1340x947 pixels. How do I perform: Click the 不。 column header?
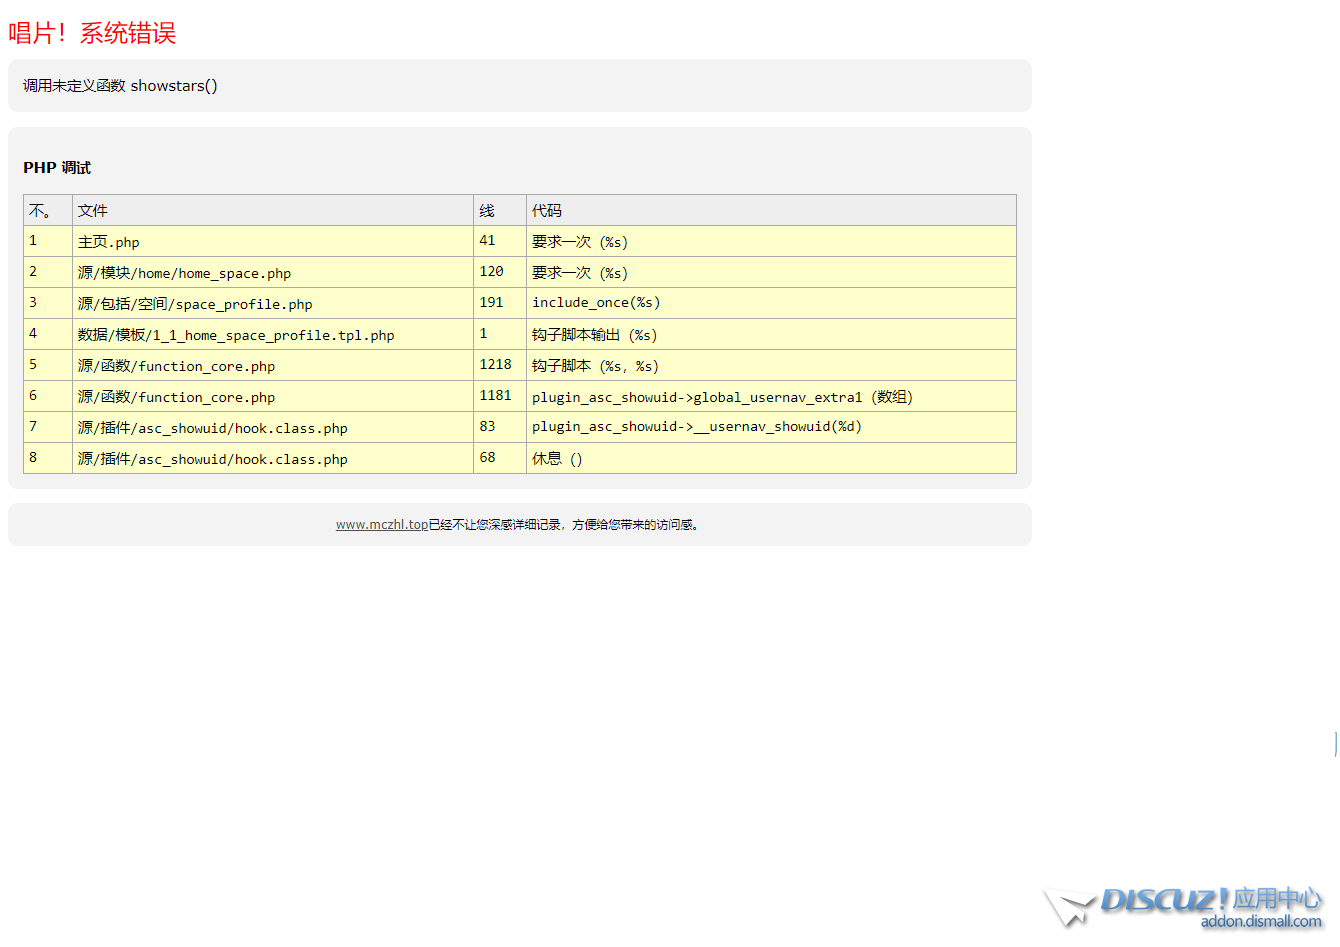[x=48, y=210]
